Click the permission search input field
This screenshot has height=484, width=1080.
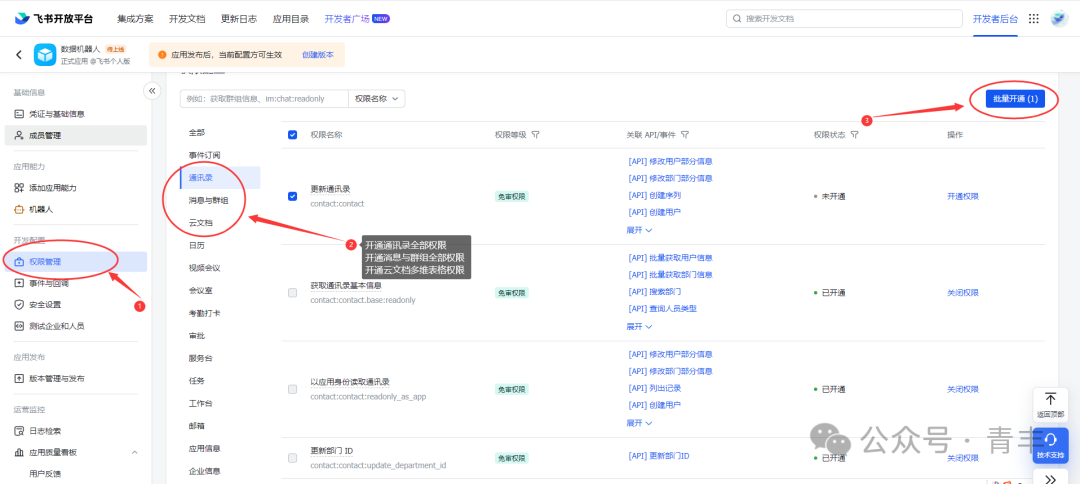click(264, 98)
